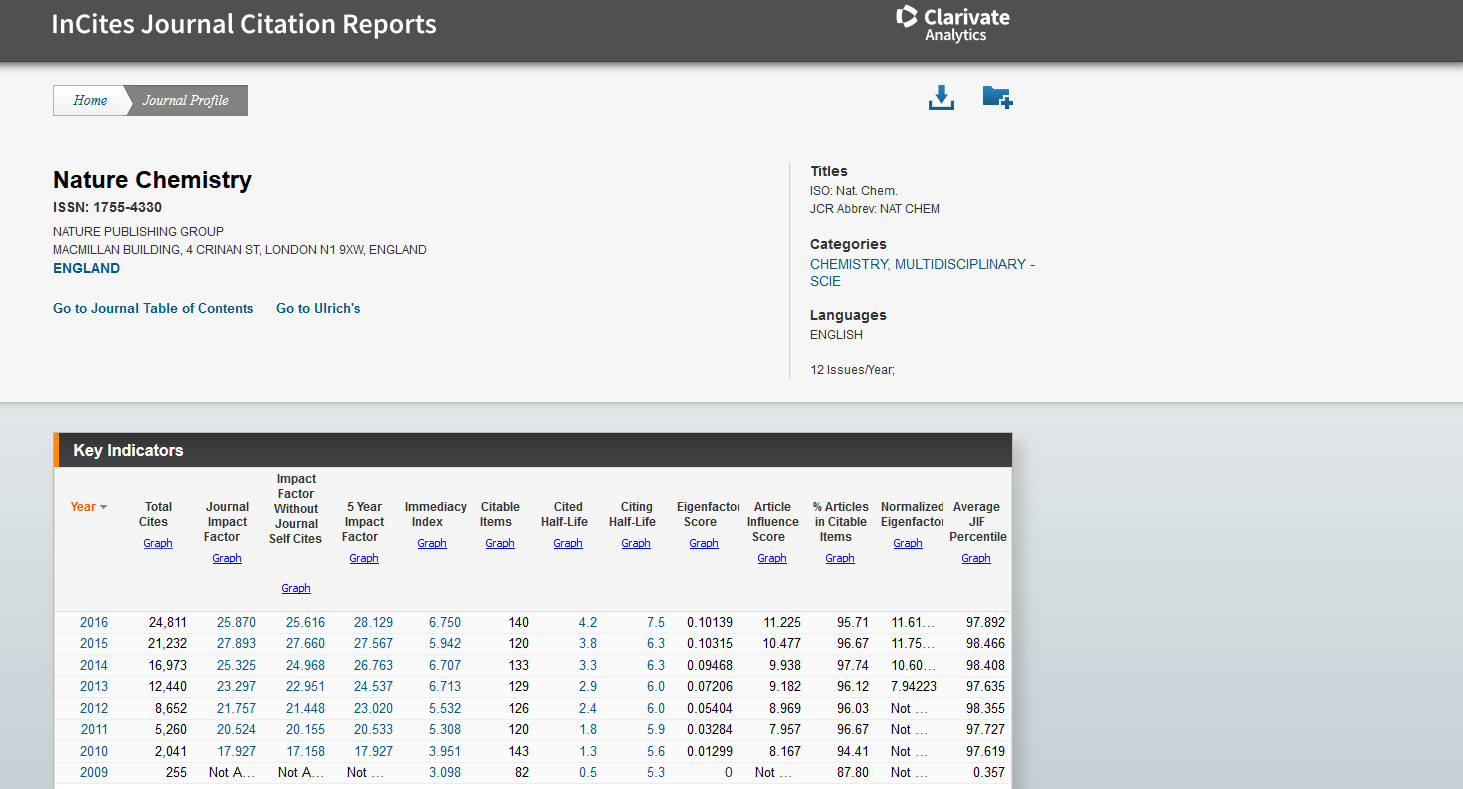This screenshot has width=1463, height=789.
Task: Open Go to Ulrich's link
Action: point(318,308)
